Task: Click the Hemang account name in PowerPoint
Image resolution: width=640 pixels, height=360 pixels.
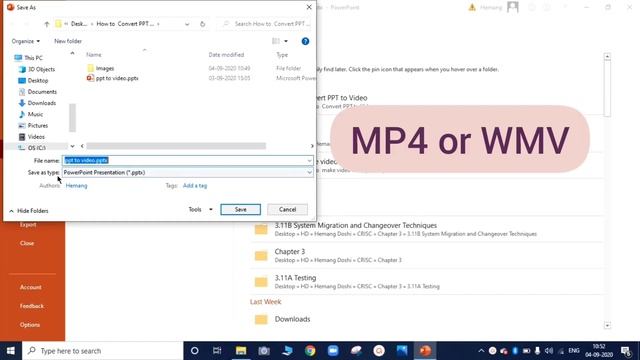Action: coord(491,7)
